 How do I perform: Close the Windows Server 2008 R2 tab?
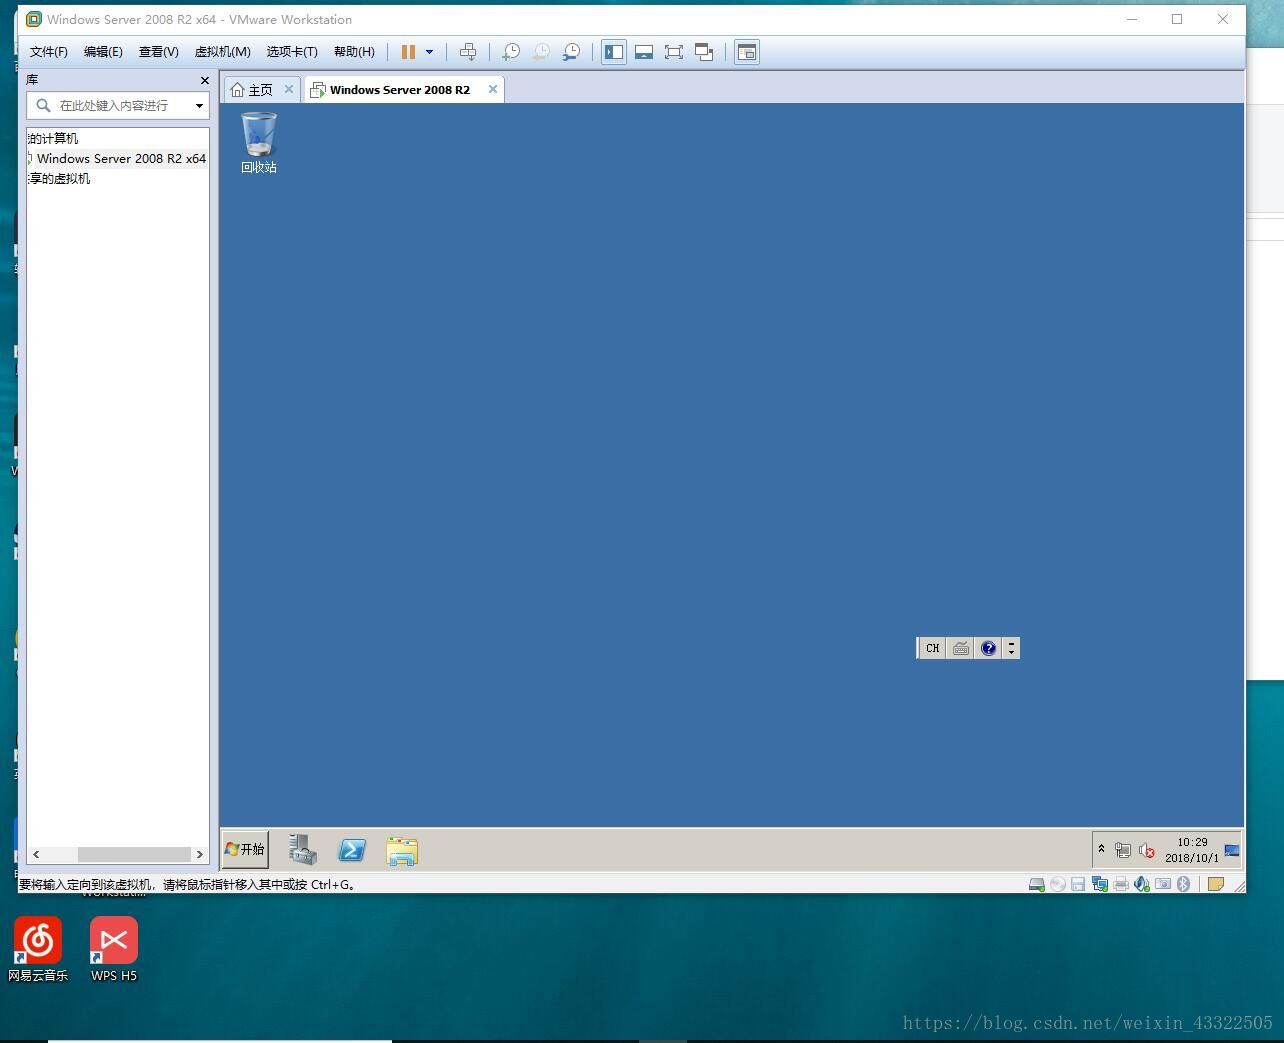coord(493,89)
